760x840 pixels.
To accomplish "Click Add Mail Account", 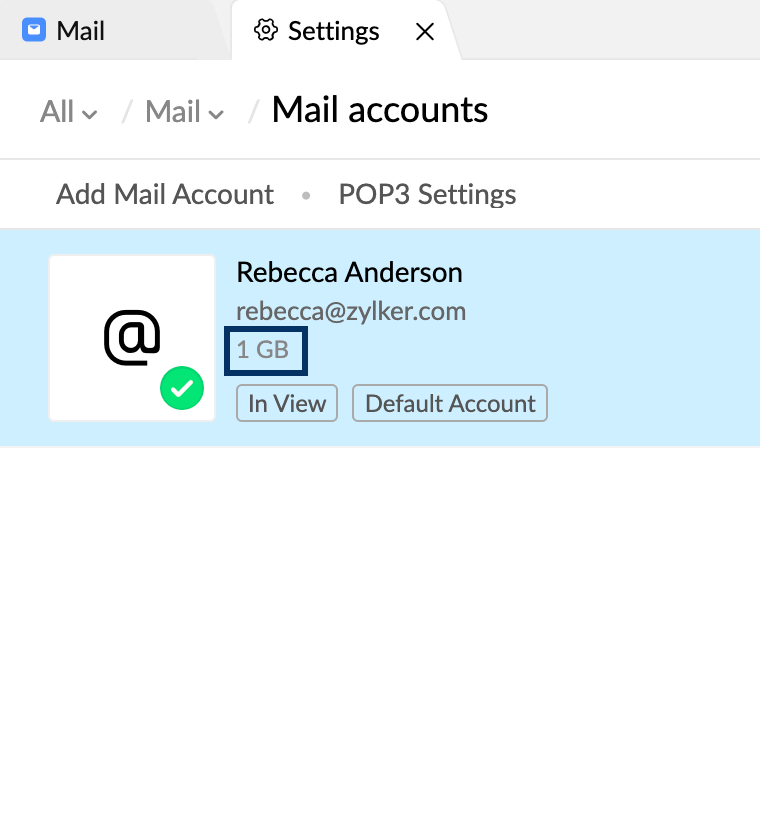I will 165,194.
